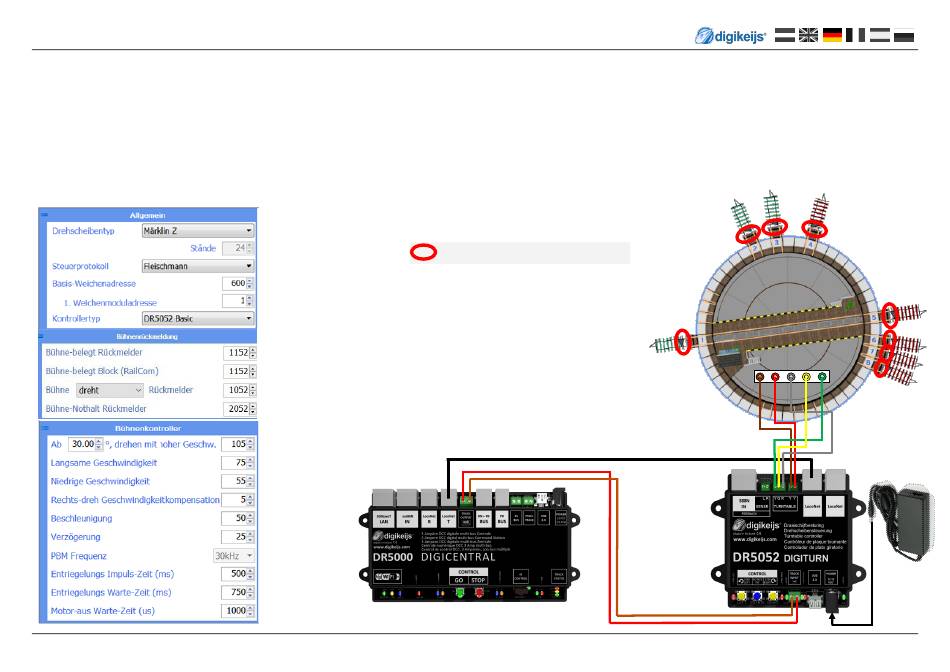Click the red terminal on the turntable
This screenshot has width=950, height=672.
coord(775,377)
